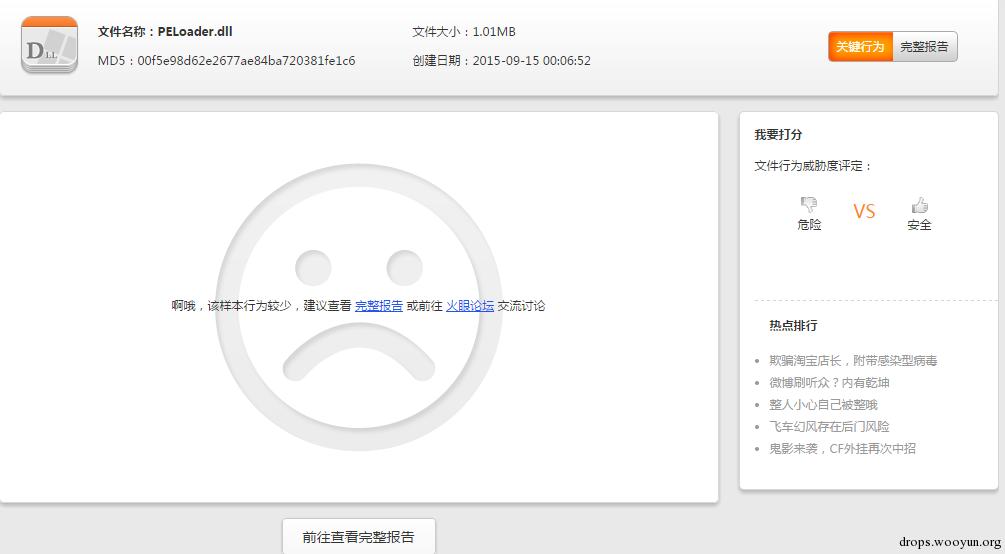Click the 文件行为威胁度评定 label
Image resolution: width=1005 pixels, height=554 pixels.
(813, 166)
